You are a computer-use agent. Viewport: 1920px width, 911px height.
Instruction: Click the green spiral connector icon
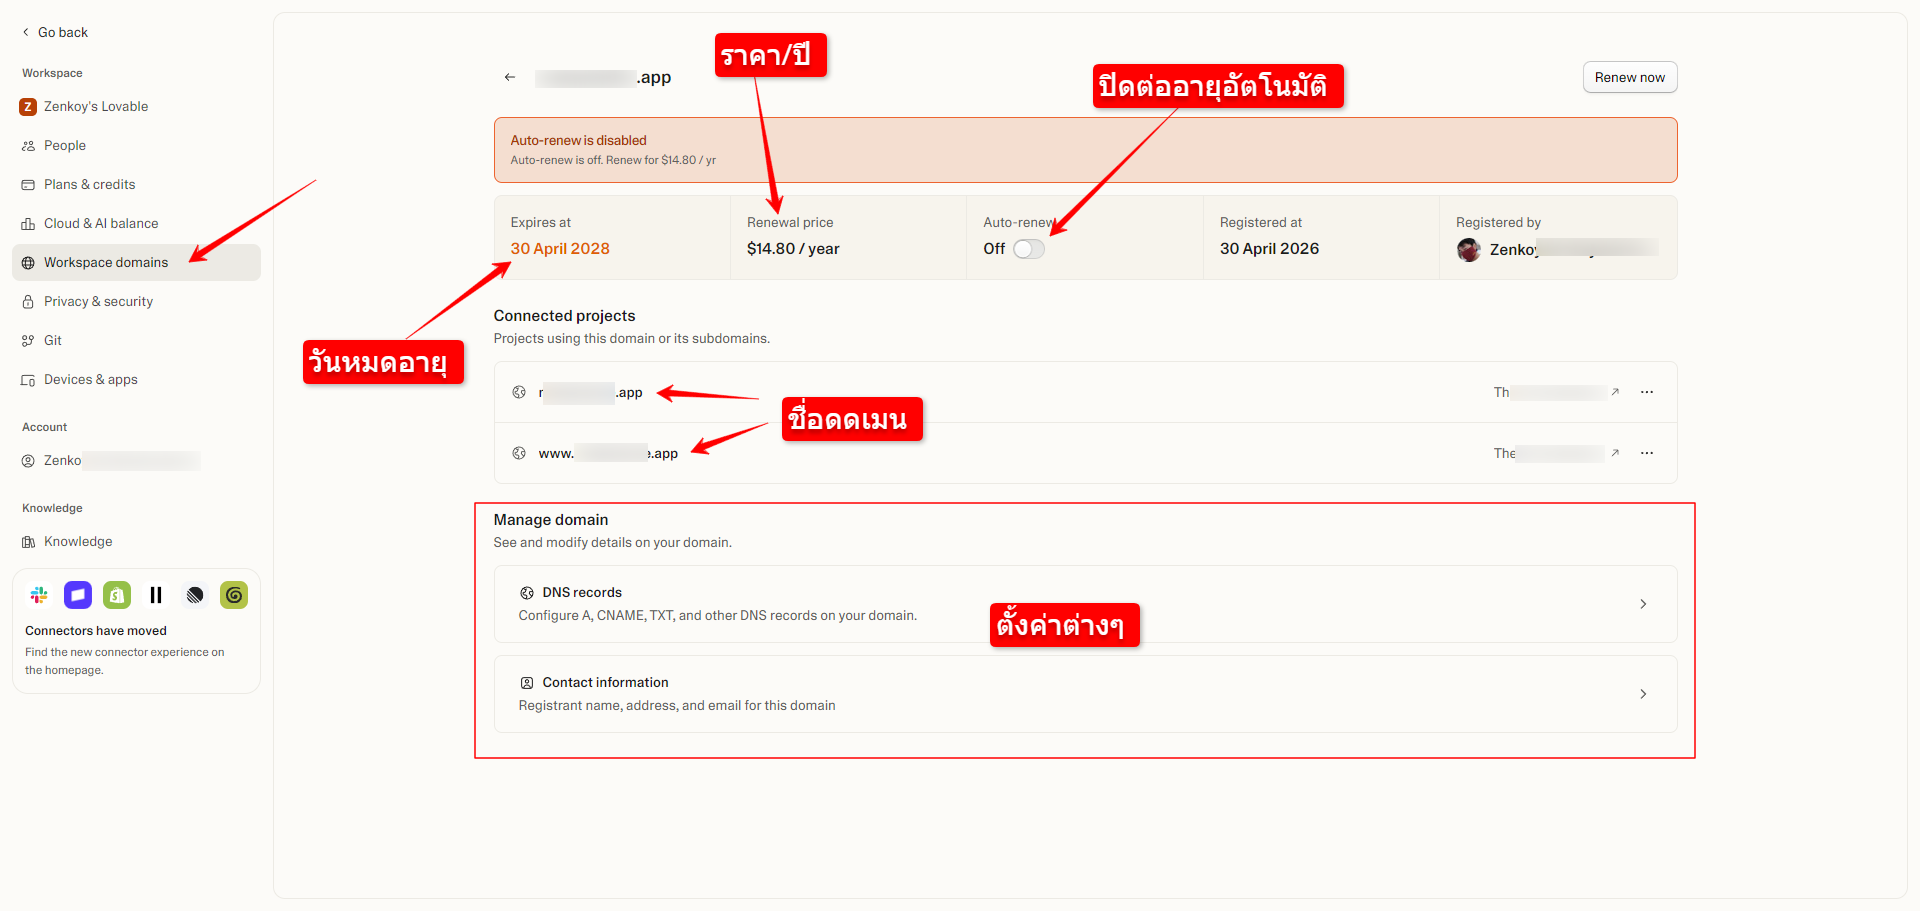click(x=234, y=595)
